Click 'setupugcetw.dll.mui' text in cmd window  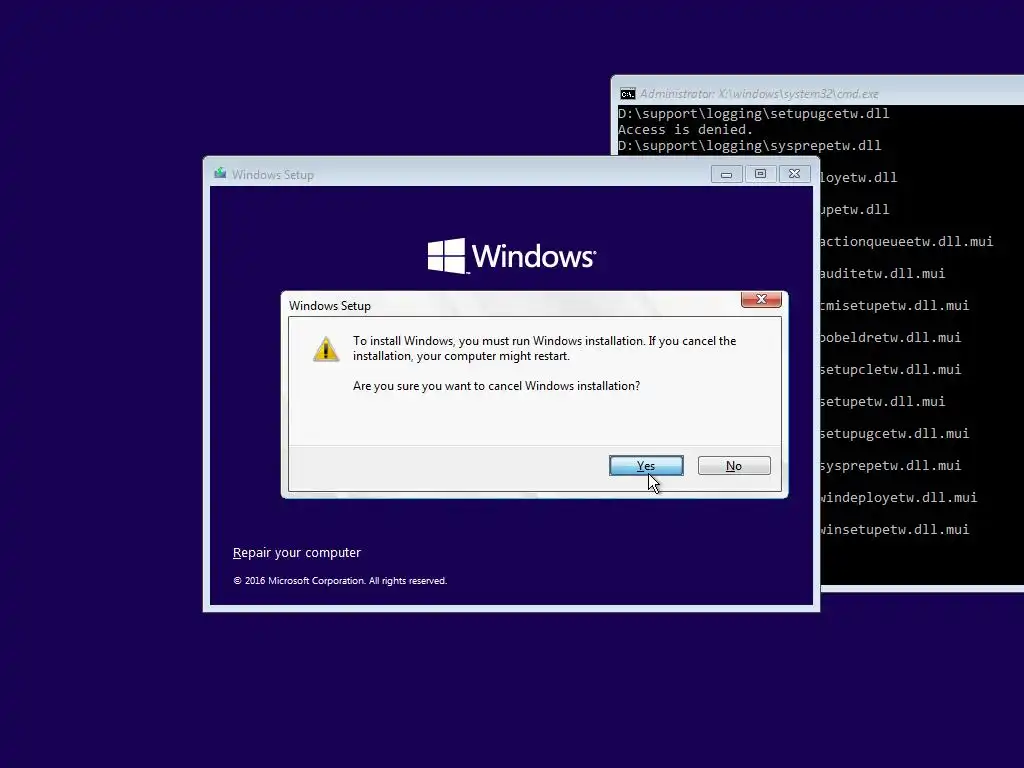pyautogui.click(x=895, y=434)
